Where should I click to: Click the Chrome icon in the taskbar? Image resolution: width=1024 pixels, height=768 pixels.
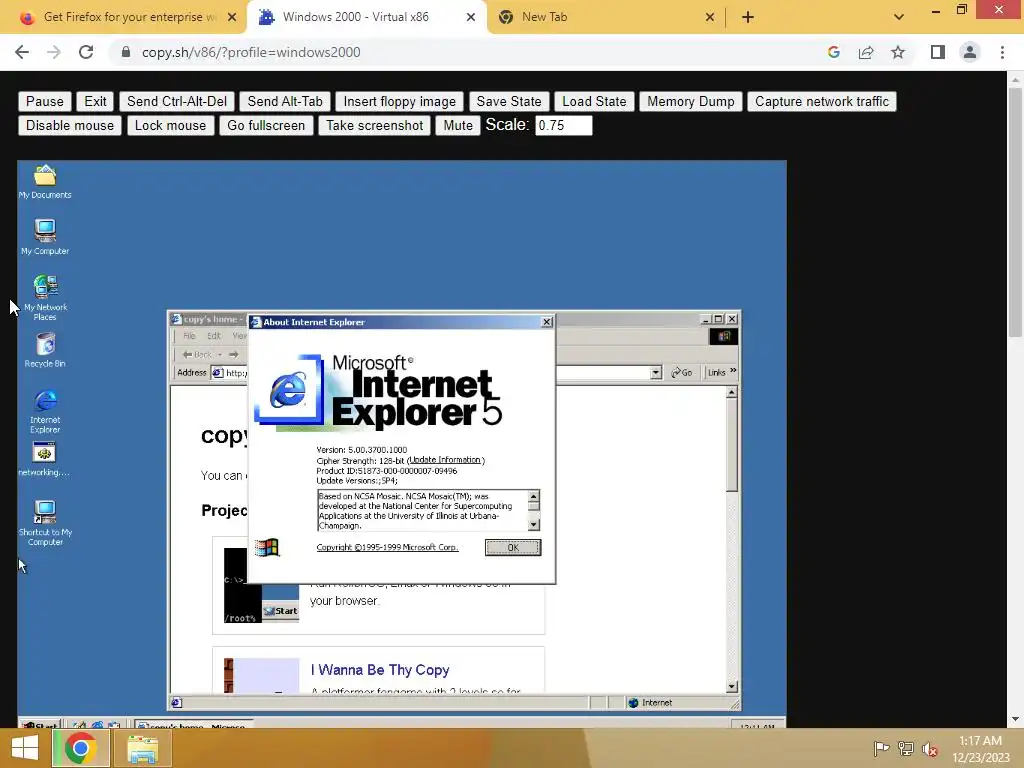point(81,748)
